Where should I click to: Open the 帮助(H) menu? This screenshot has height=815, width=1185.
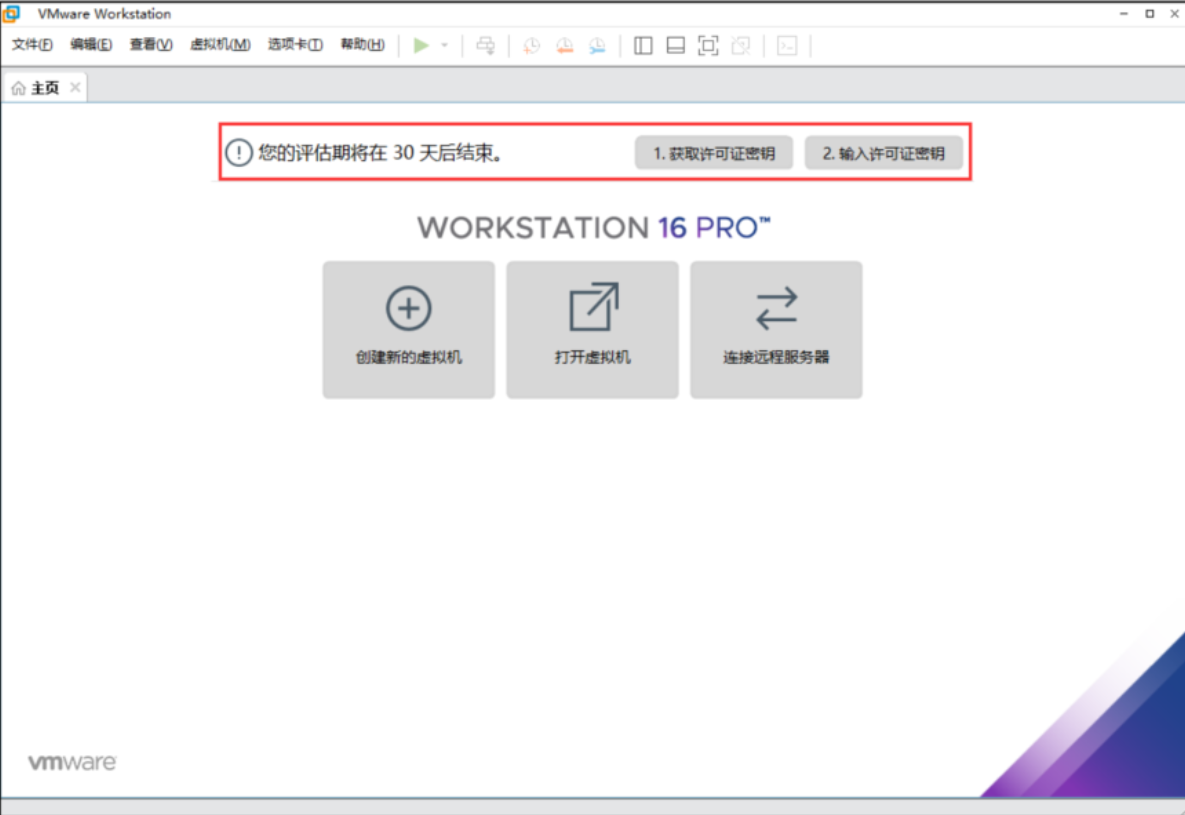pyautogui.click(x=362, y=45)
